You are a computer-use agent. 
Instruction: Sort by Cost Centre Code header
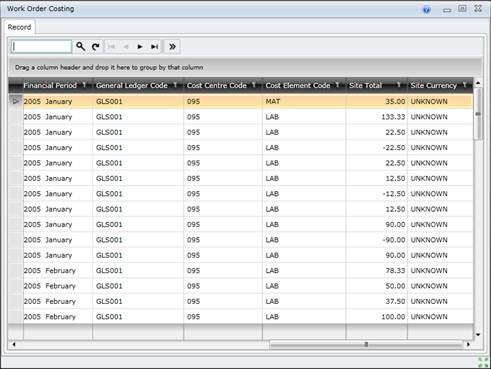pyautogui.click(x=217, y=85)
